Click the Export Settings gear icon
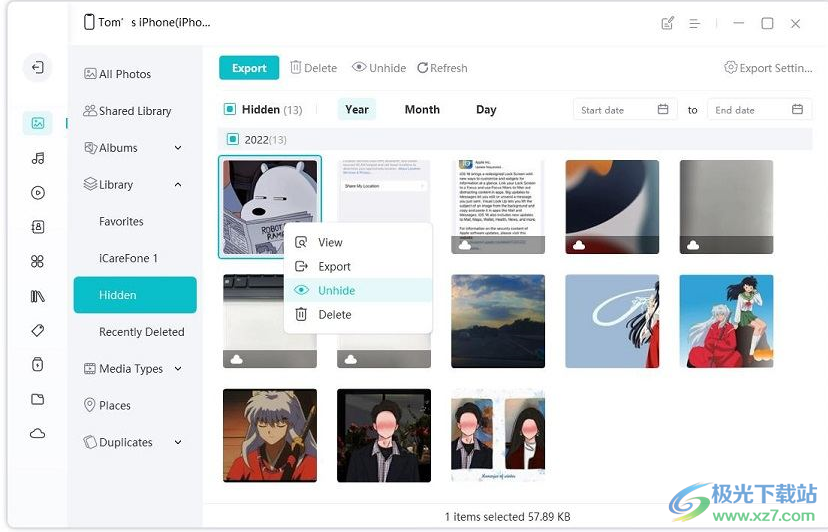The height and width of the screenshot is (532, 828). (731, 68)
